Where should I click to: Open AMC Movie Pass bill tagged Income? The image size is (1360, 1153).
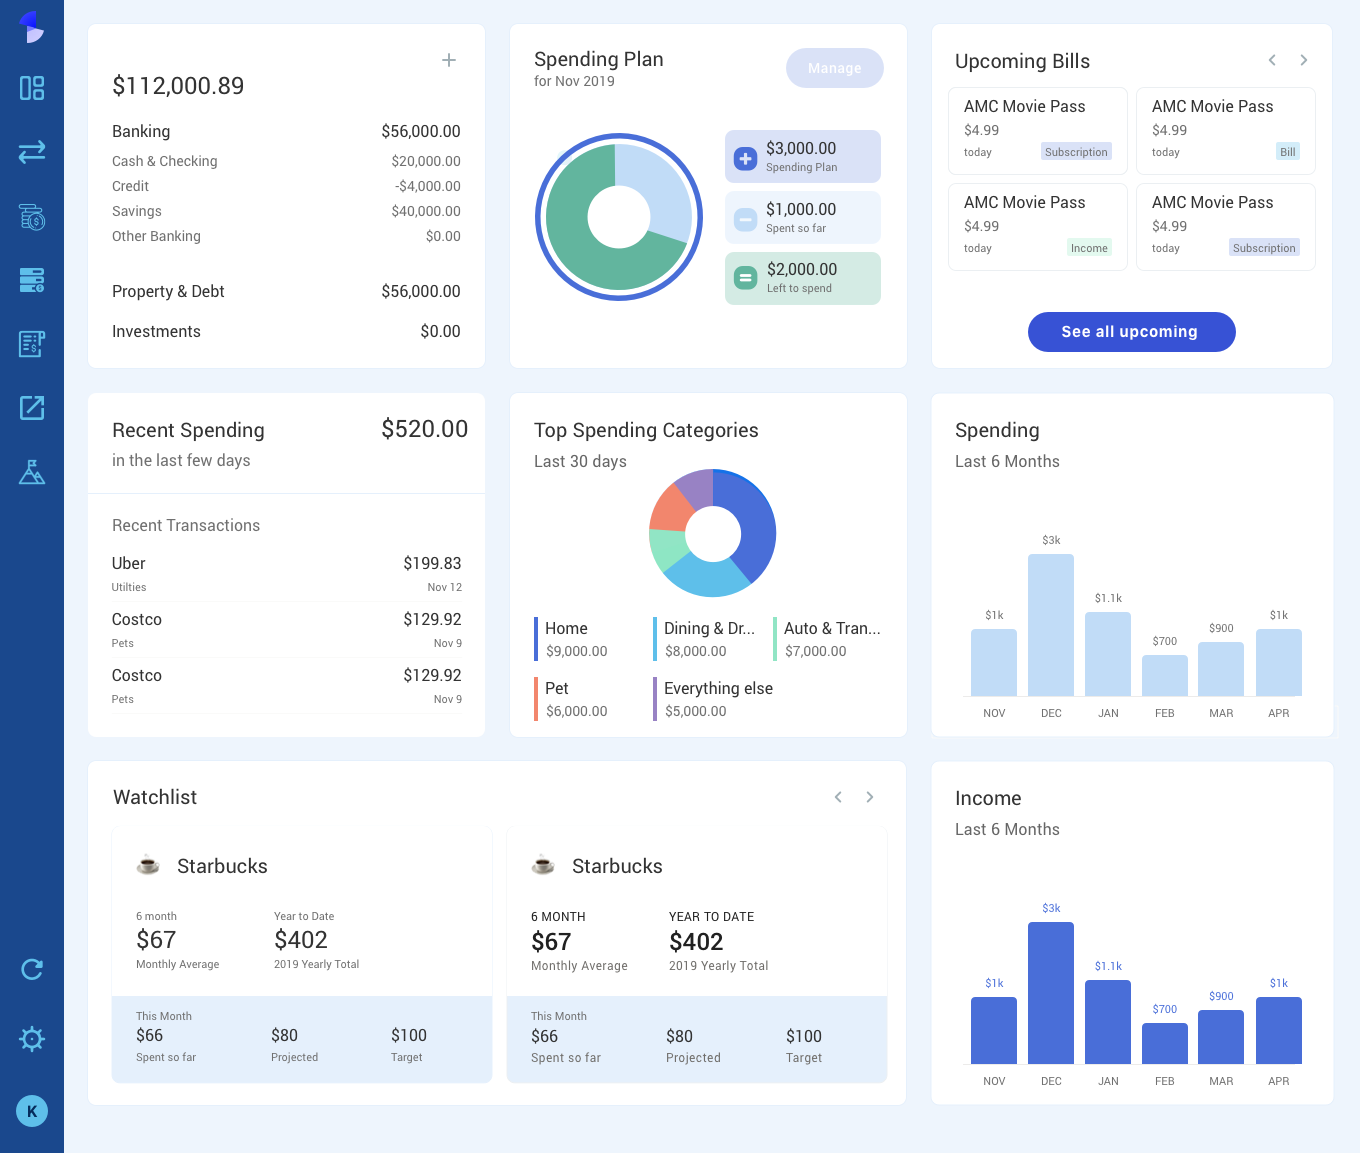(1038, 227)
